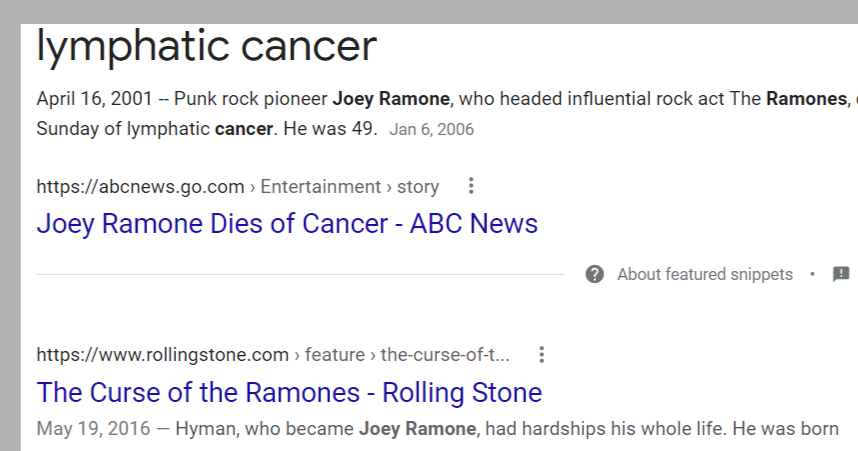This screenshot has height=451, width=858.
Task: Click About featured snippets link
Action: click(705, 274)
